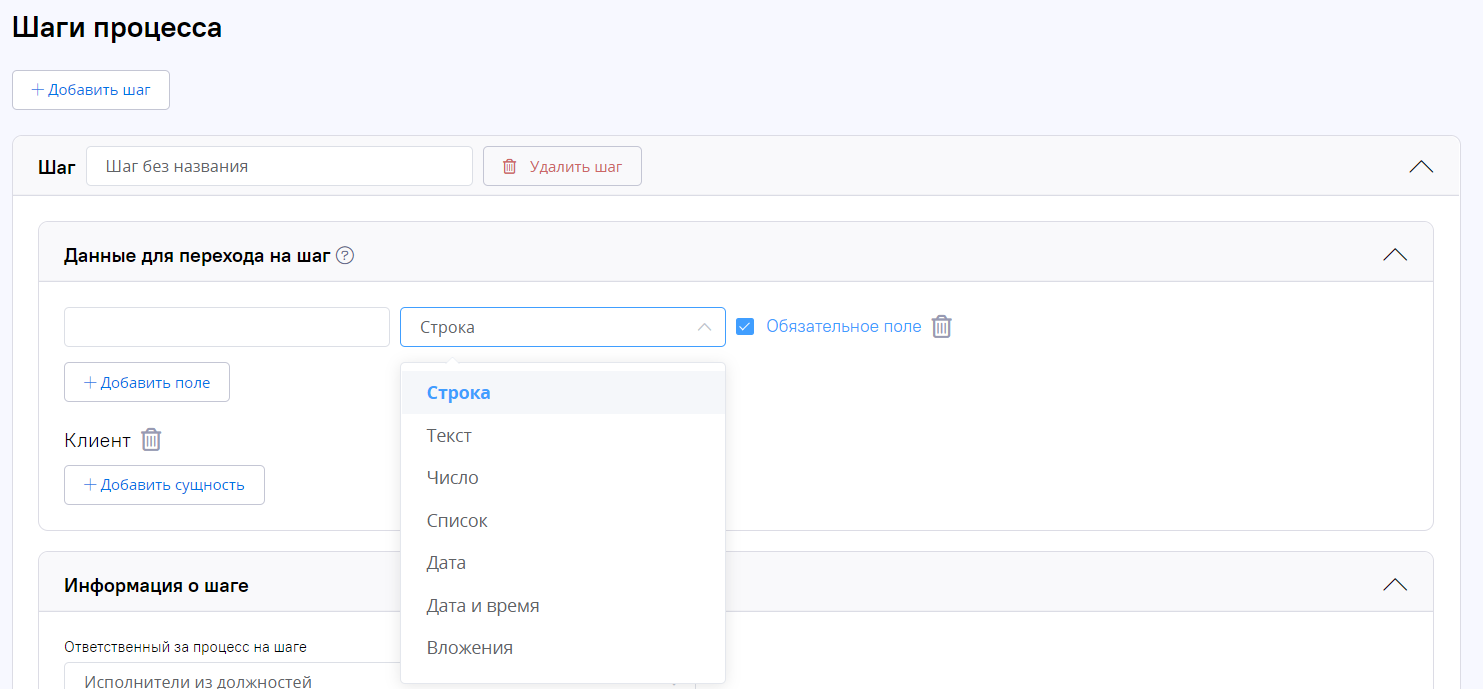Click the step name field «Шаг без названия»
The width and height of the screenshot is (1483, 689).
[x=279, y=166]
